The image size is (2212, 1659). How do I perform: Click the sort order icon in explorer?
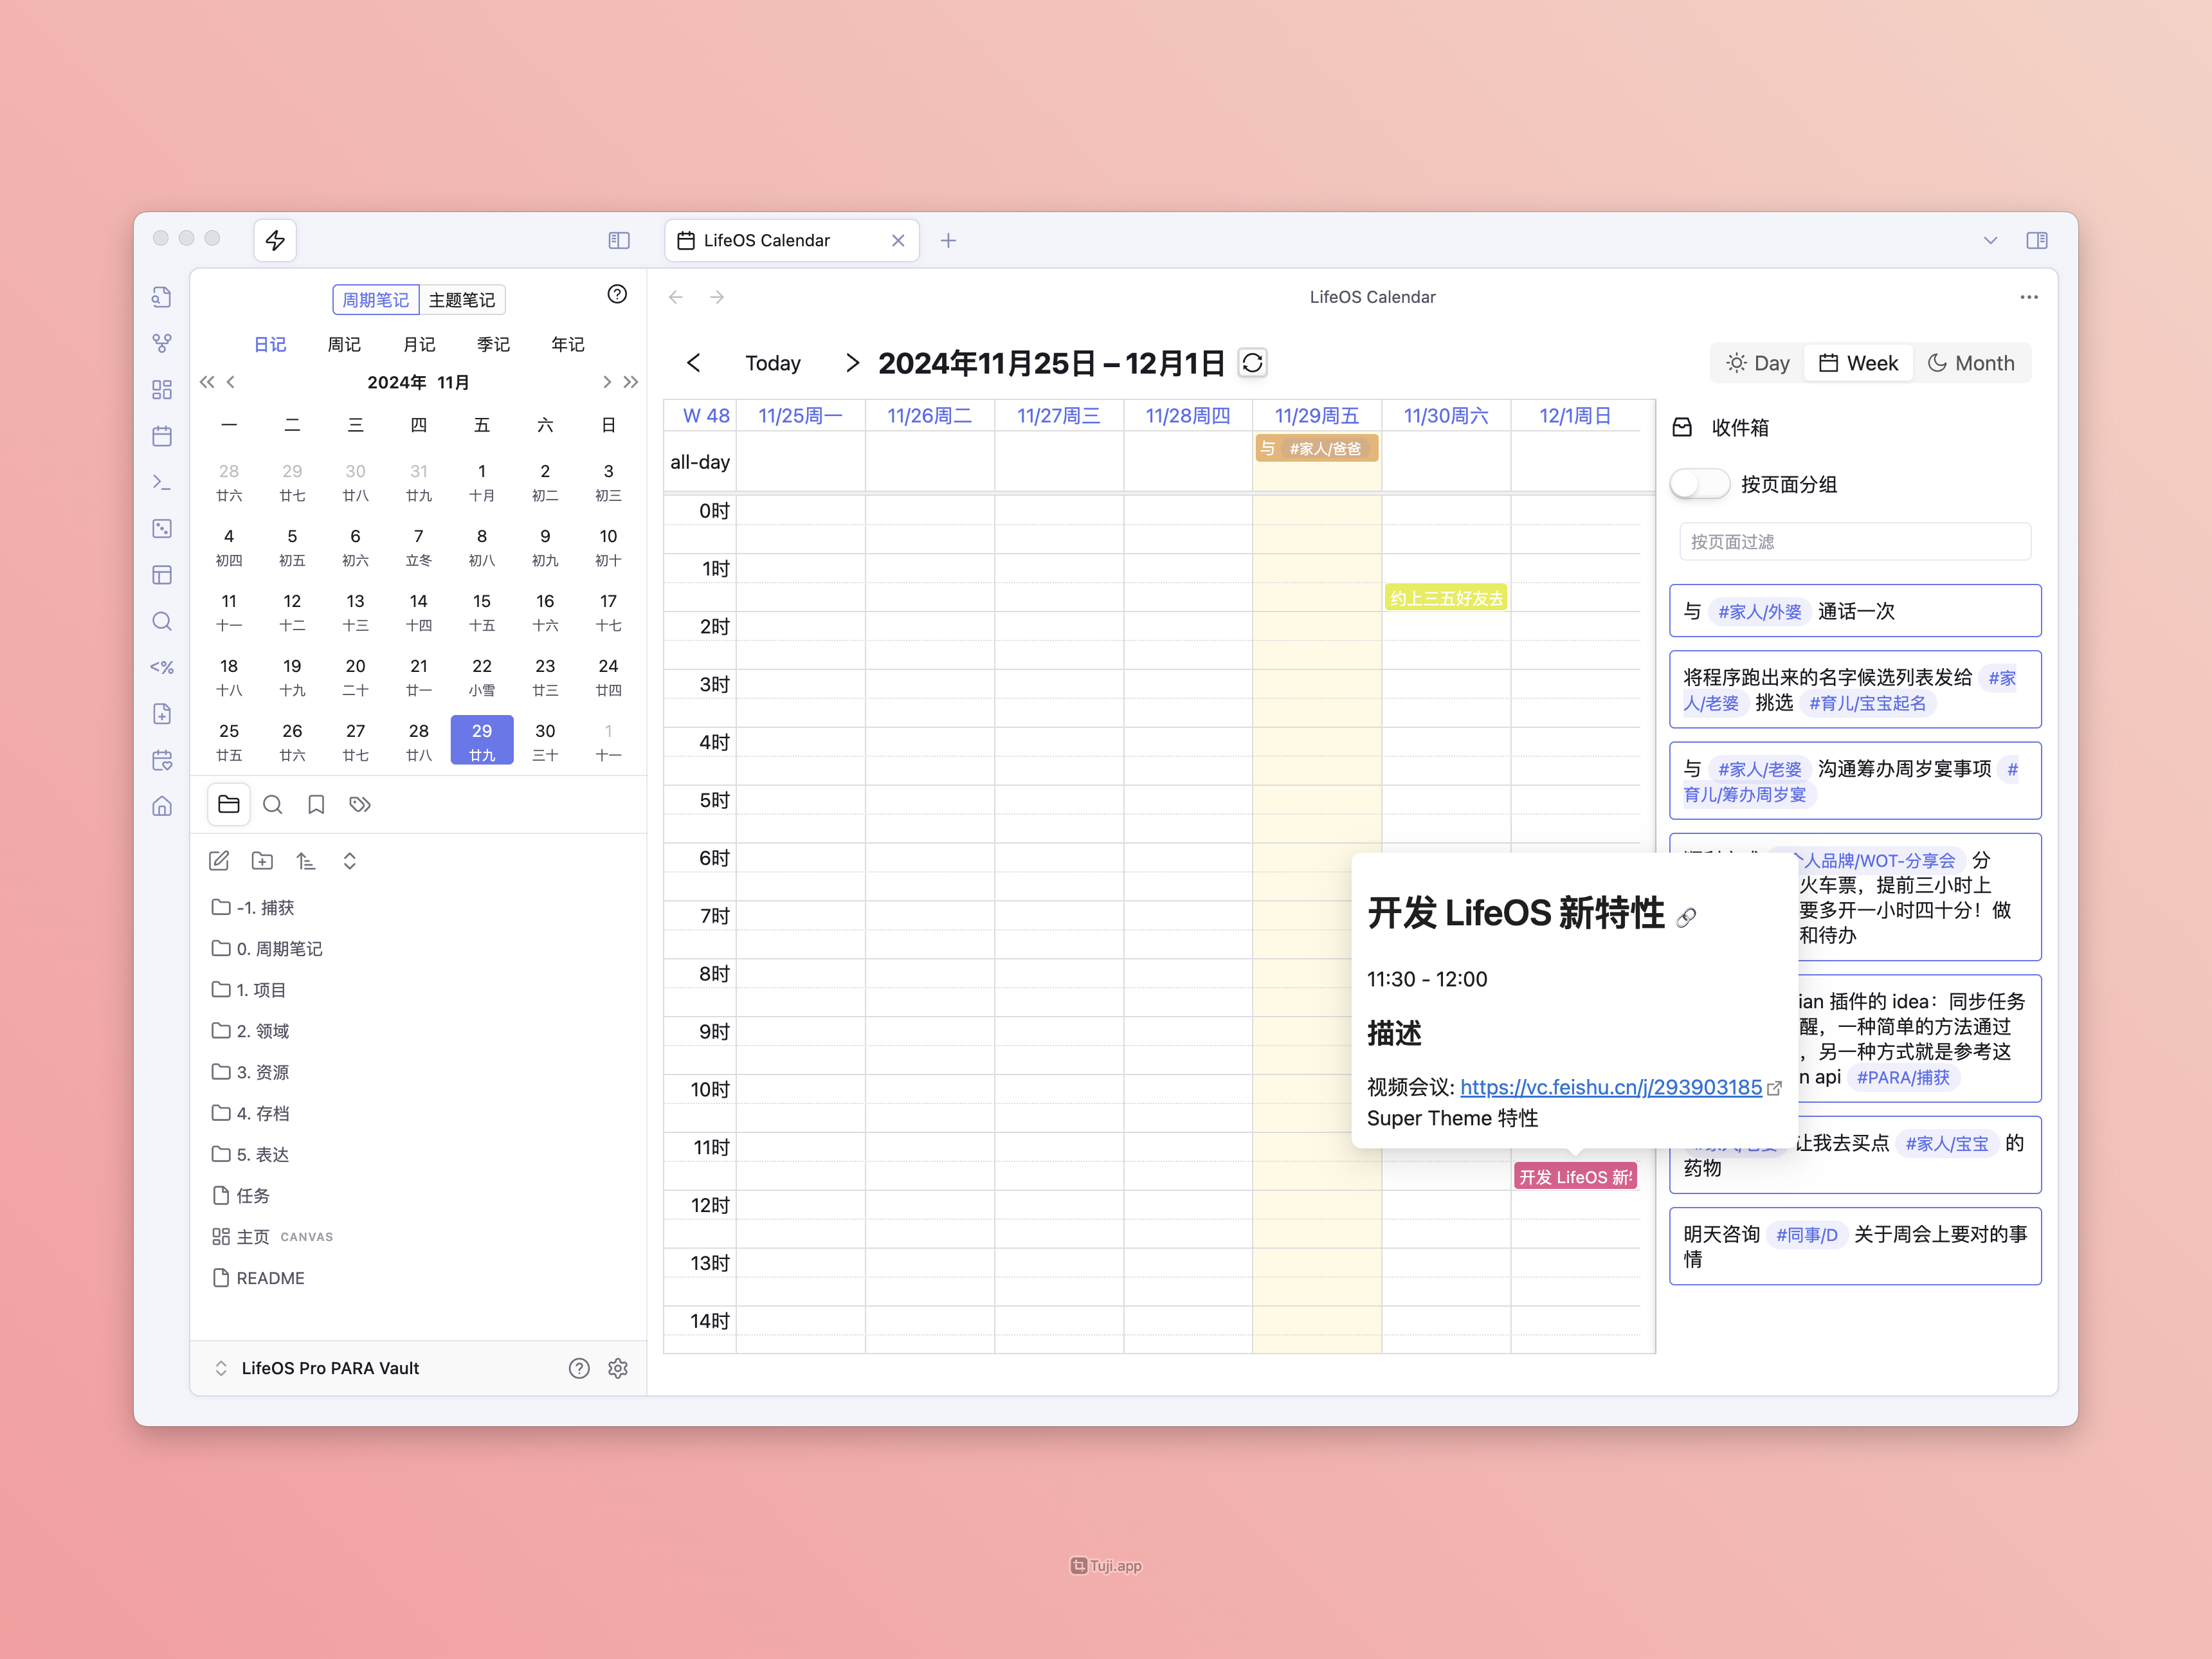pyautogui.click(x=306, y=861)
